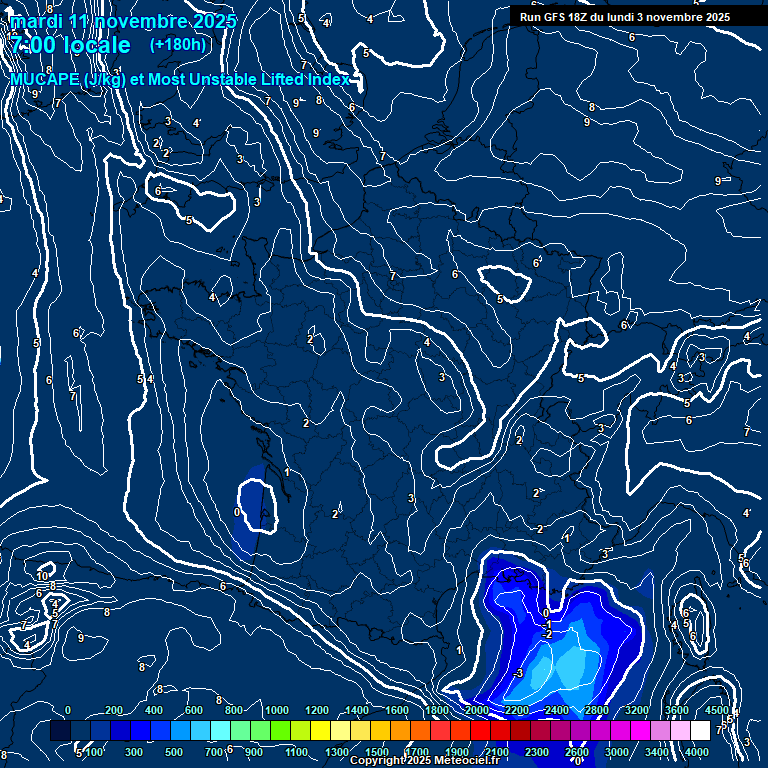
Task: Click the '1000' legend label
Action: pos(277,710)
